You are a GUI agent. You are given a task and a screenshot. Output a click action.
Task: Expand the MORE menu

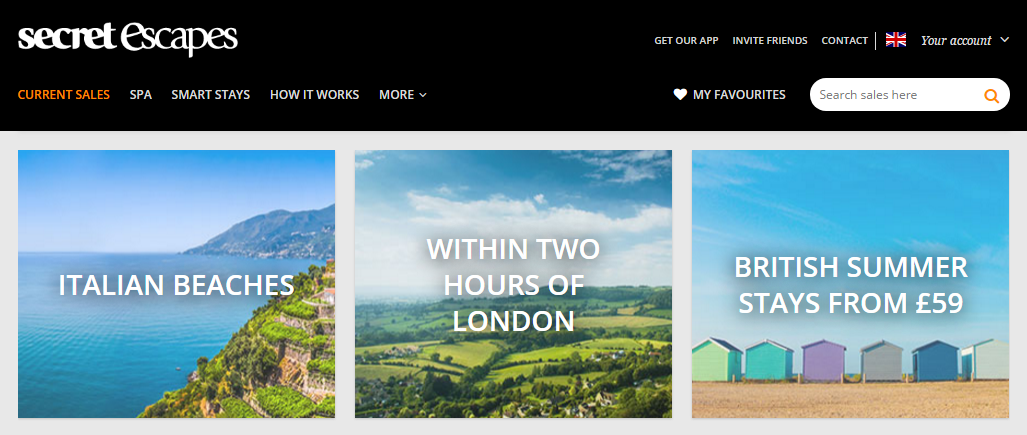point(403,95)
